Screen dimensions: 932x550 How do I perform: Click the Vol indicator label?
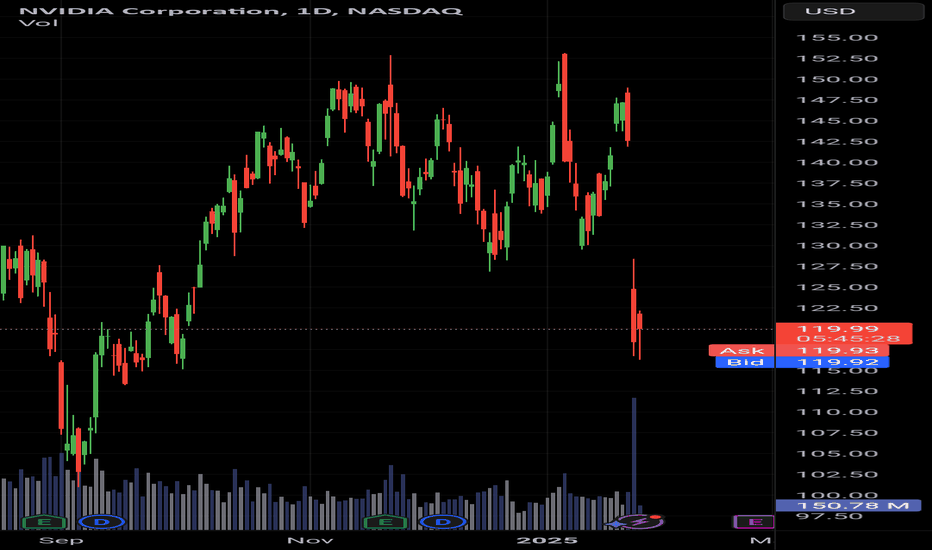coord(39,23)
